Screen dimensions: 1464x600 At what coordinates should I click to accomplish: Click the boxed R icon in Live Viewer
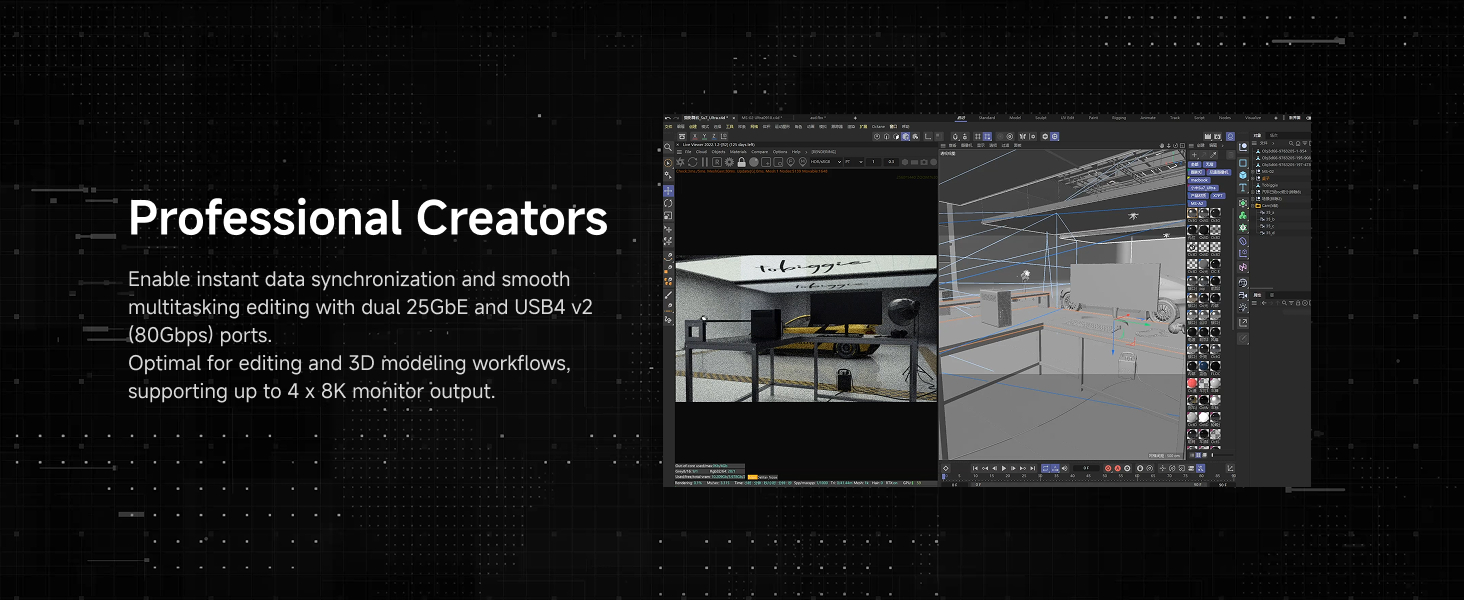[717, 162]
